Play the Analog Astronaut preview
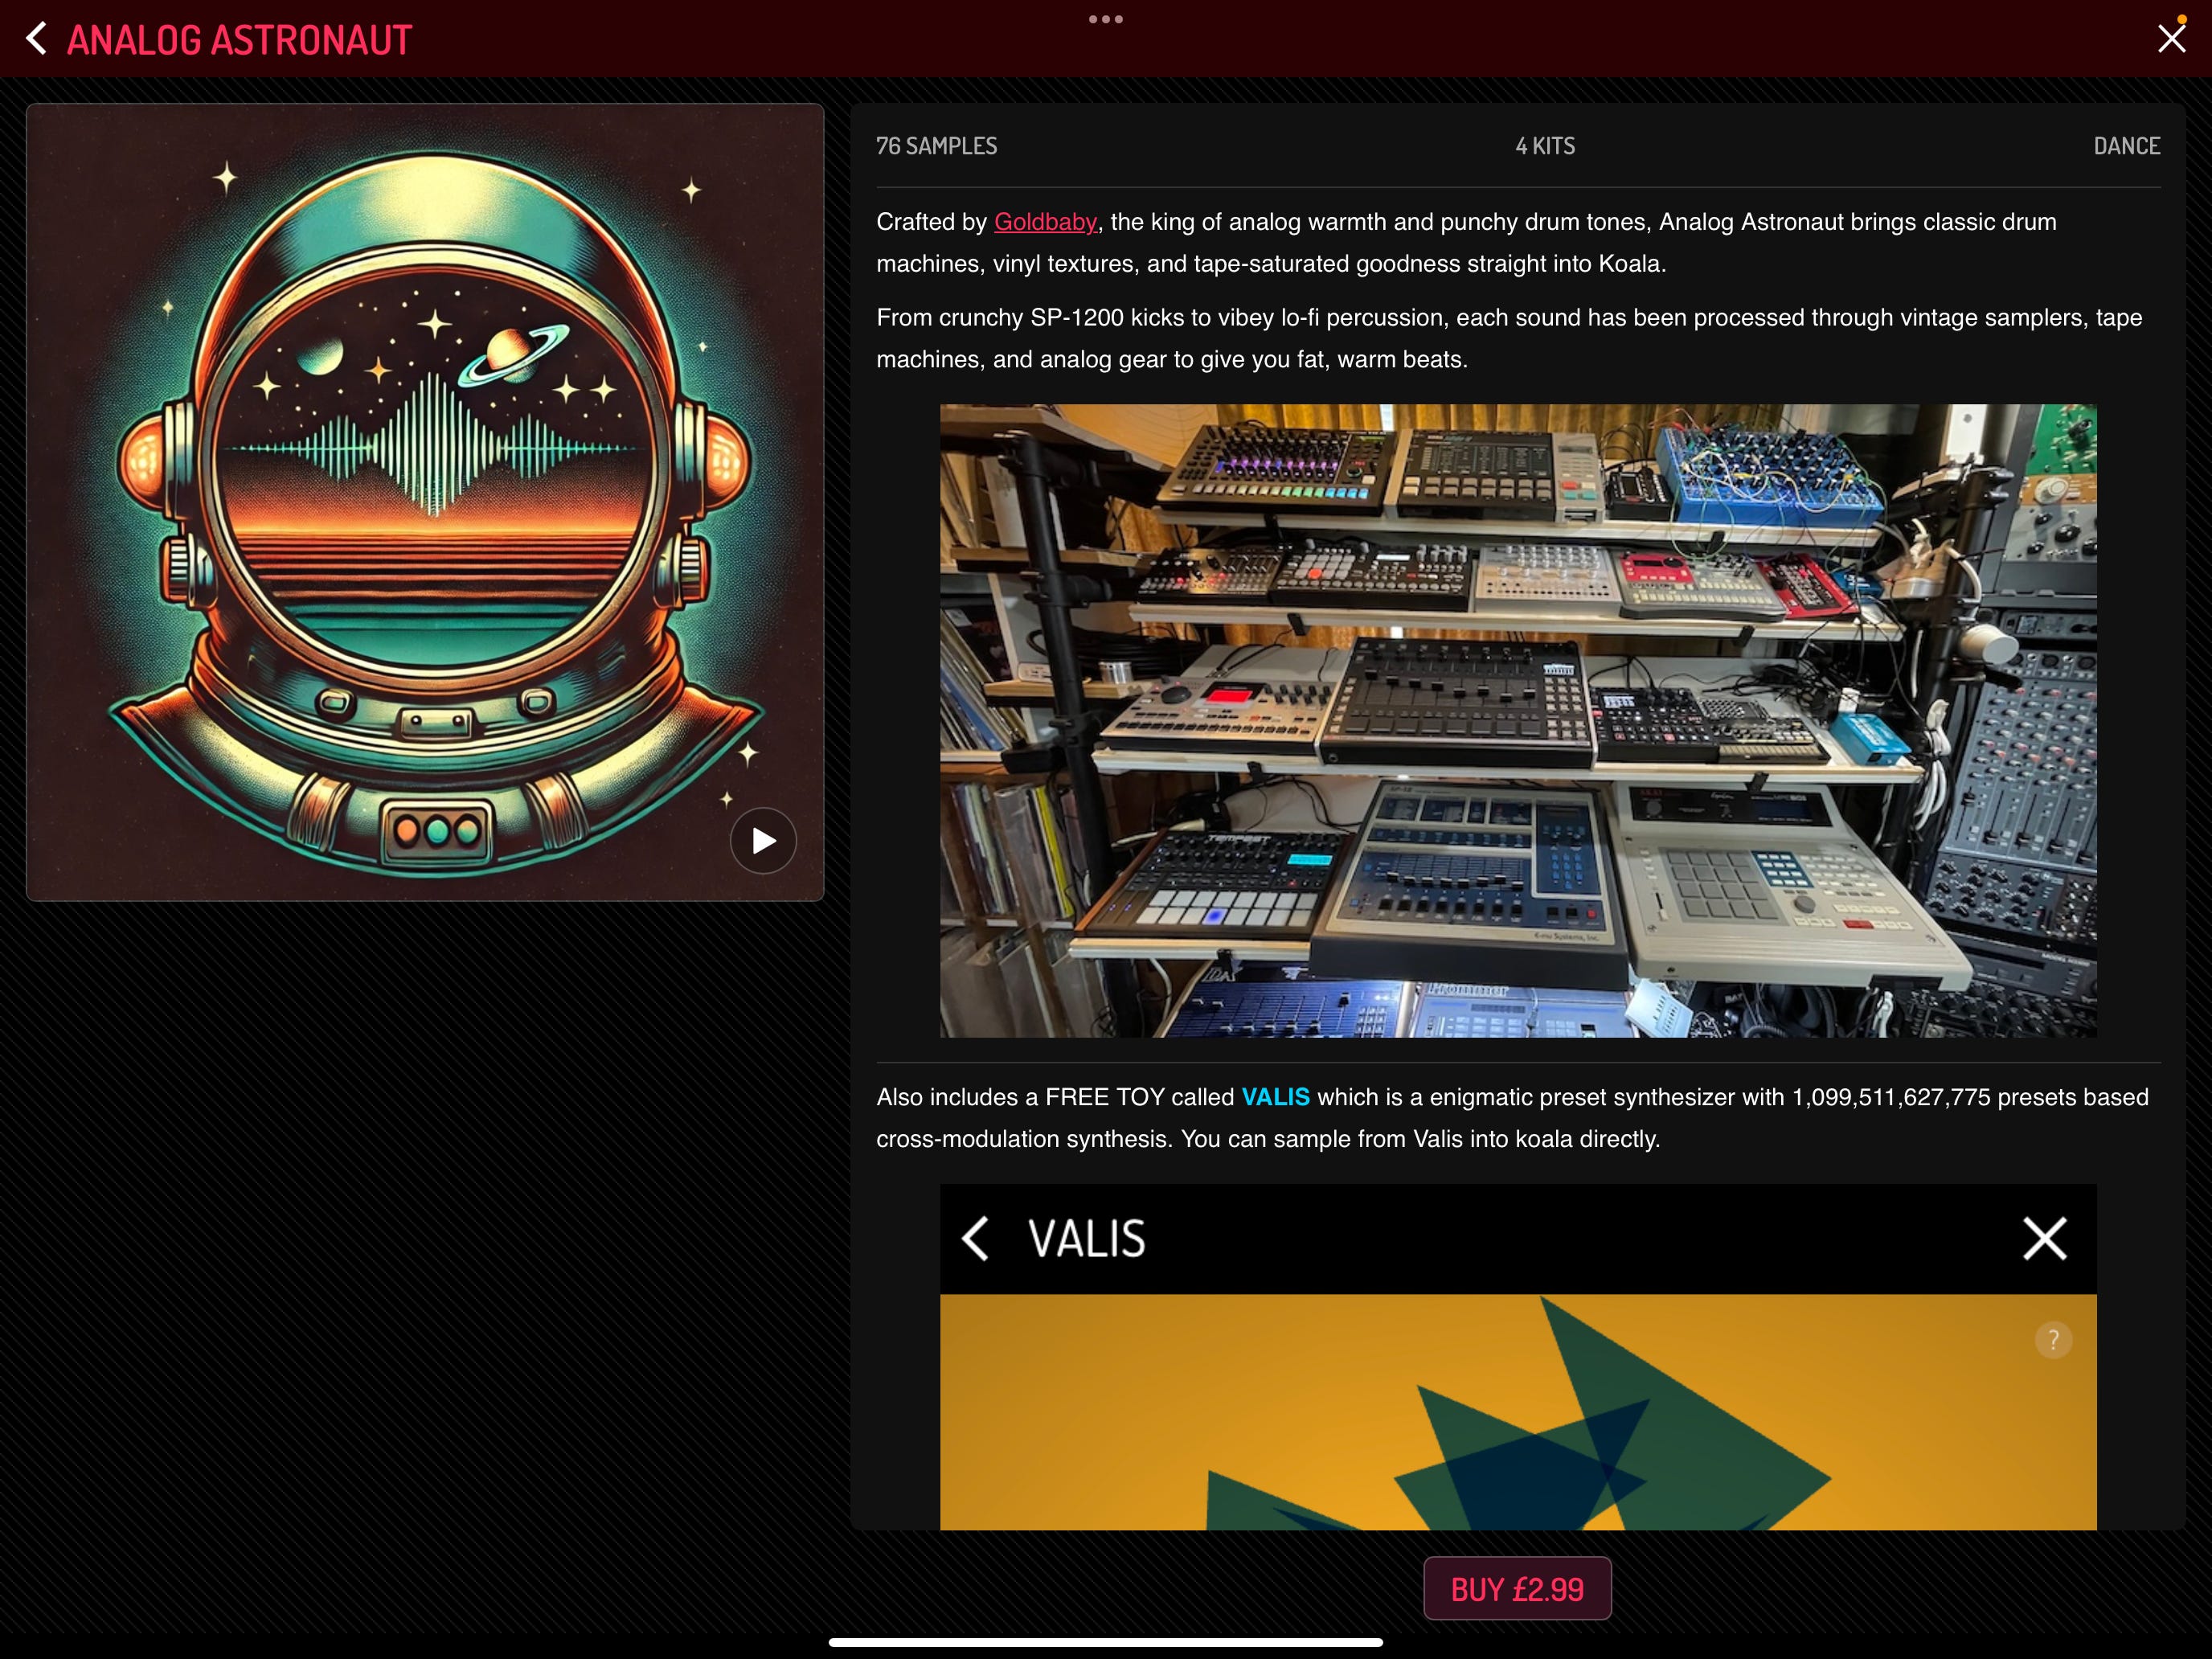Screen dimensions: 2212x1659 click(763, 841)
